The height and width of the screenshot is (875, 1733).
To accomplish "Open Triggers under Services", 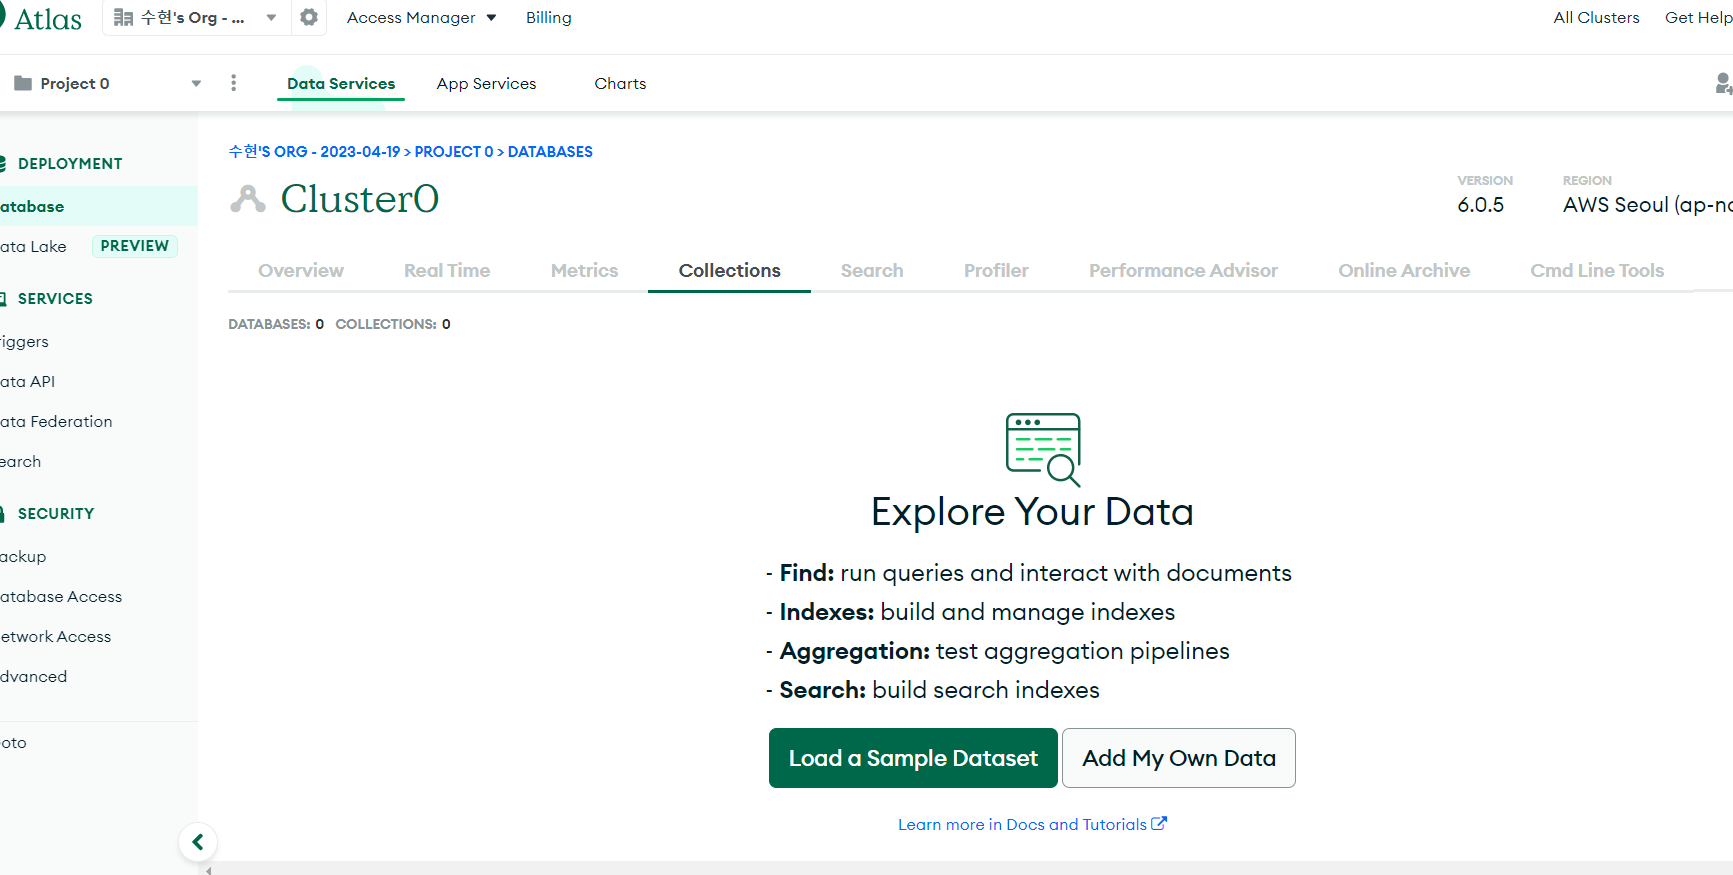I will (24, 341).
